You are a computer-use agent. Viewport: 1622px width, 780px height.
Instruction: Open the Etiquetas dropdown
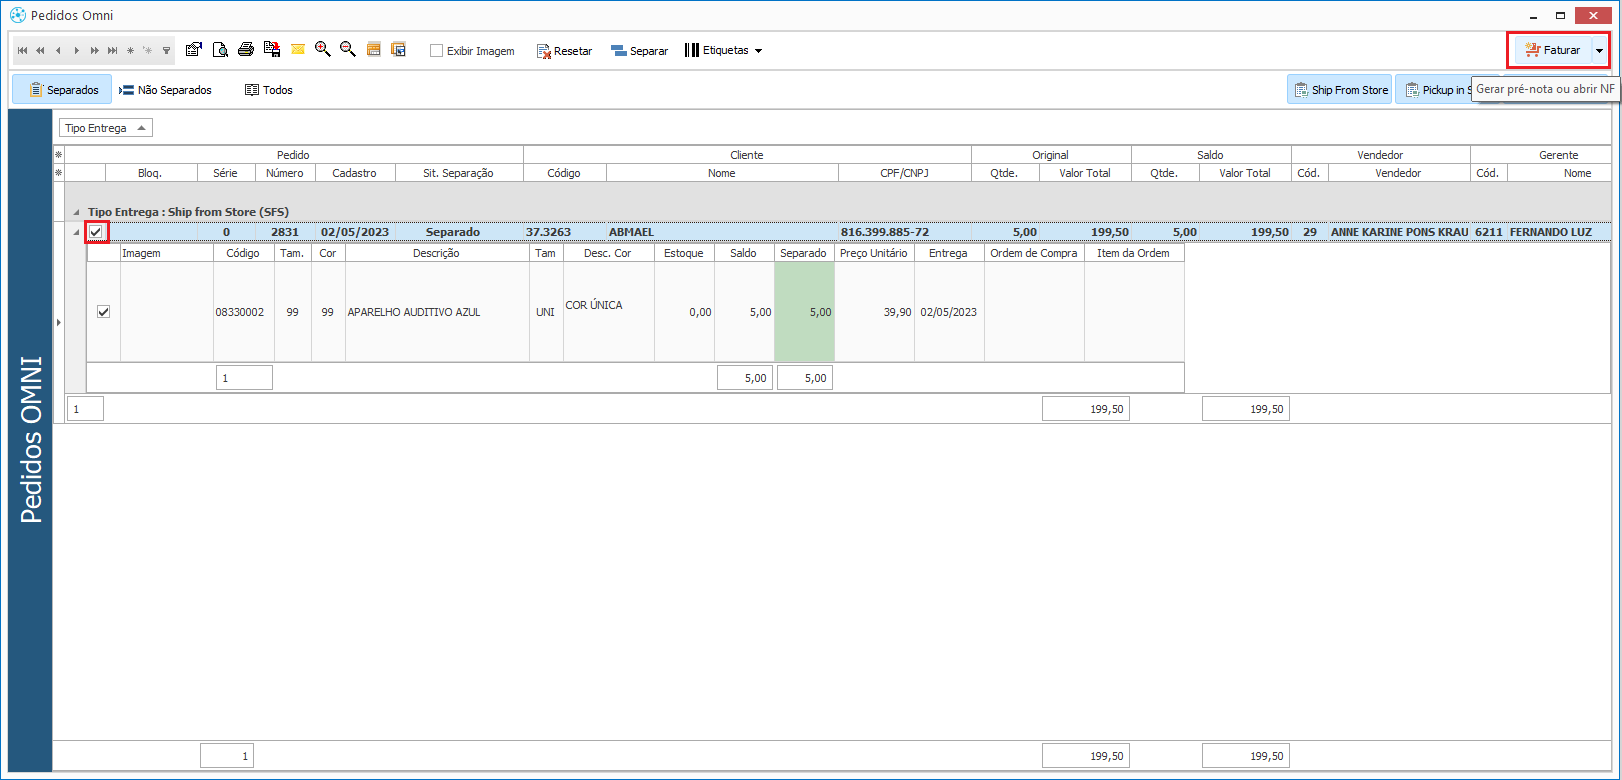723,50
